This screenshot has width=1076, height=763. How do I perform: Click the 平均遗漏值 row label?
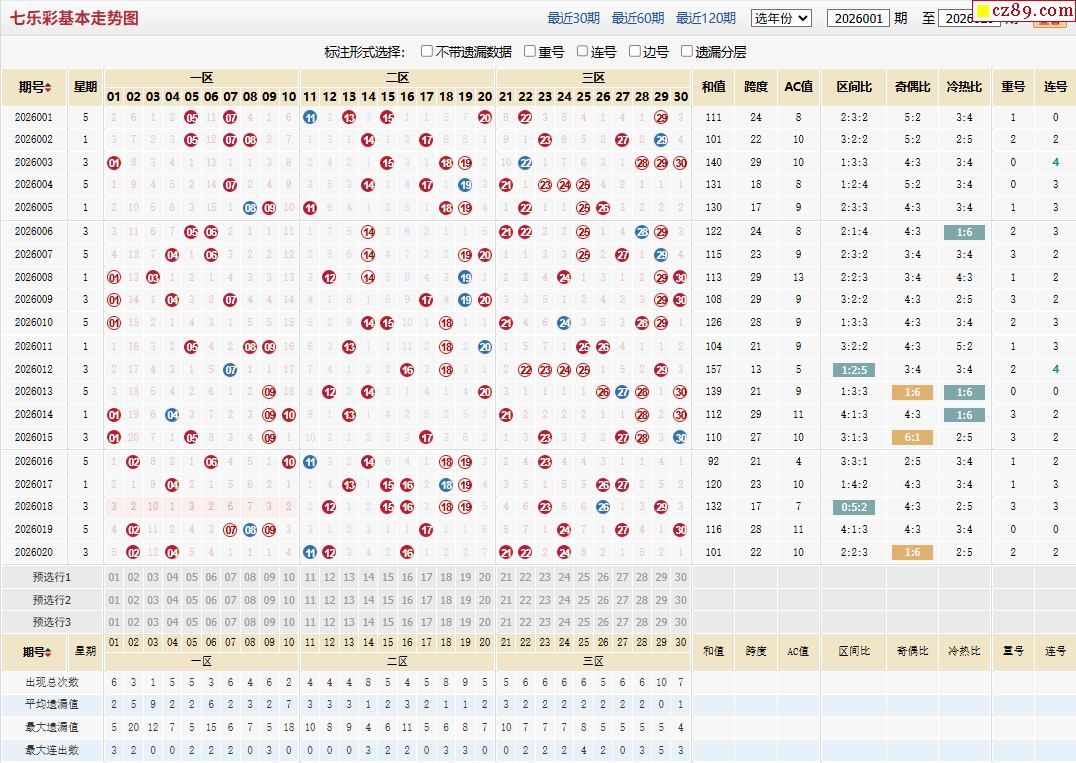click(x=51, y=704)
